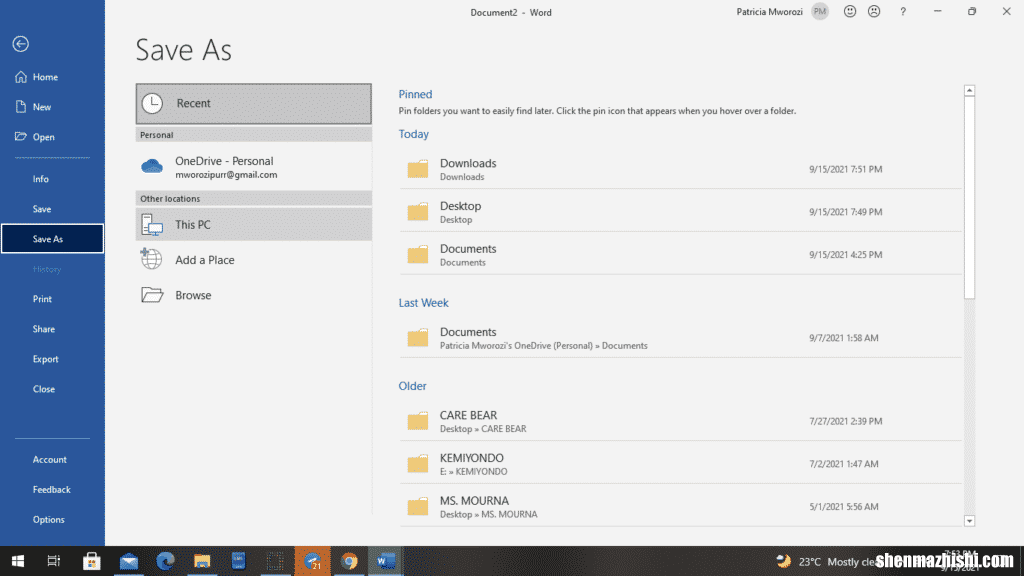Select the Save As sidebar item
The image size is (1024, 576).
pos(52,239)
